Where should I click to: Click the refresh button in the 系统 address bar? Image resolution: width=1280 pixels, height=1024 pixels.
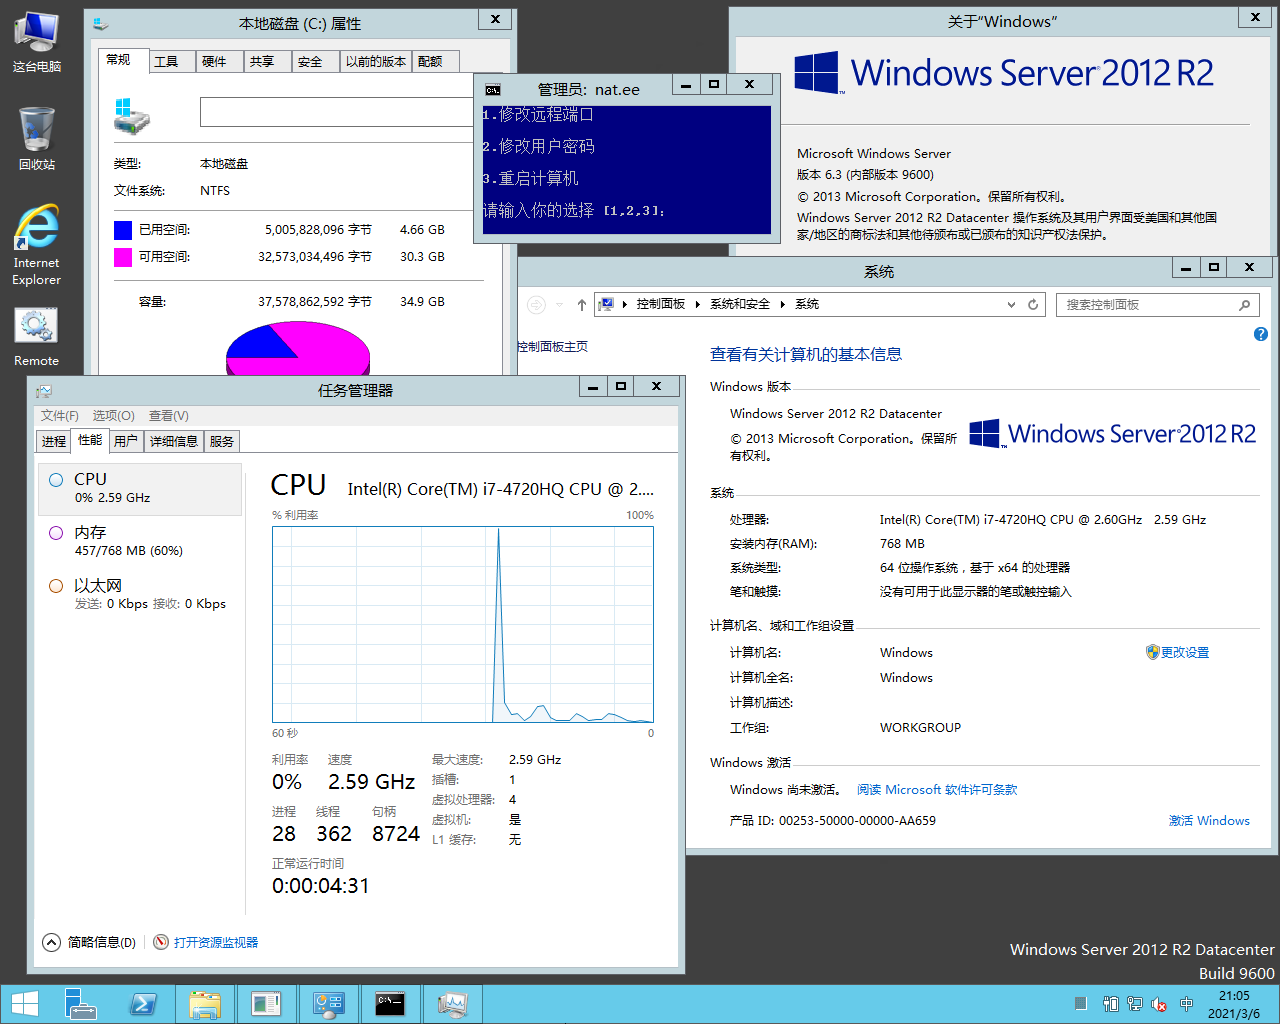(1033, 304)
